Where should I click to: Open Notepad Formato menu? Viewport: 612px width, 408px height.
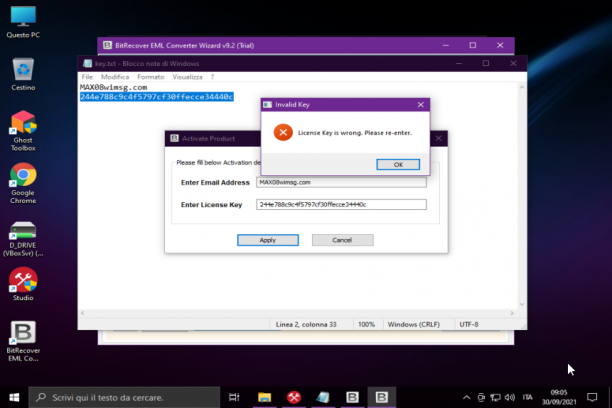151,77
